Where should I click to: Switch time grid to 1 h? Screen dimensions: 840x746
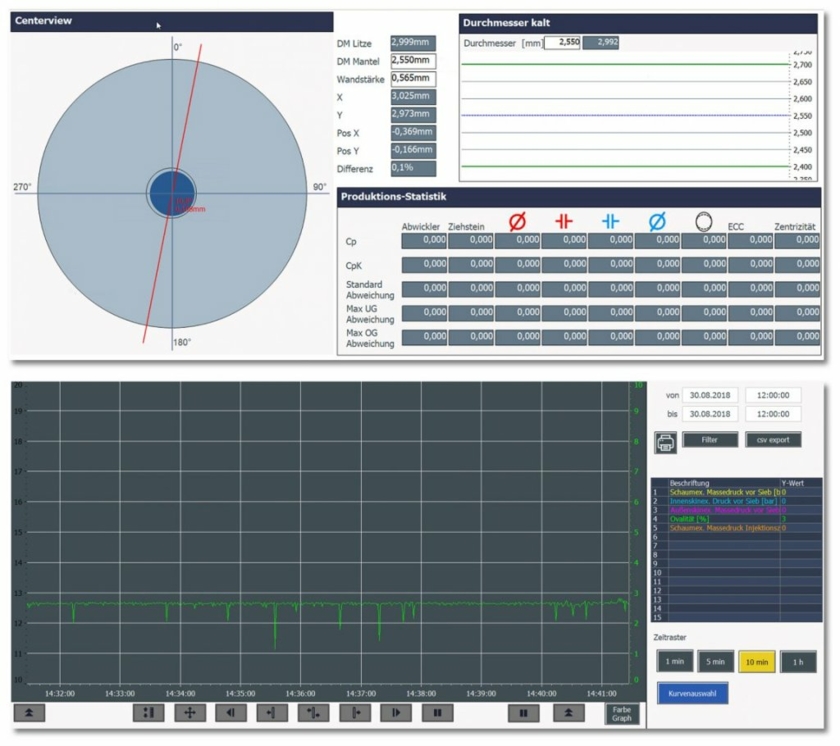[798, 661]
